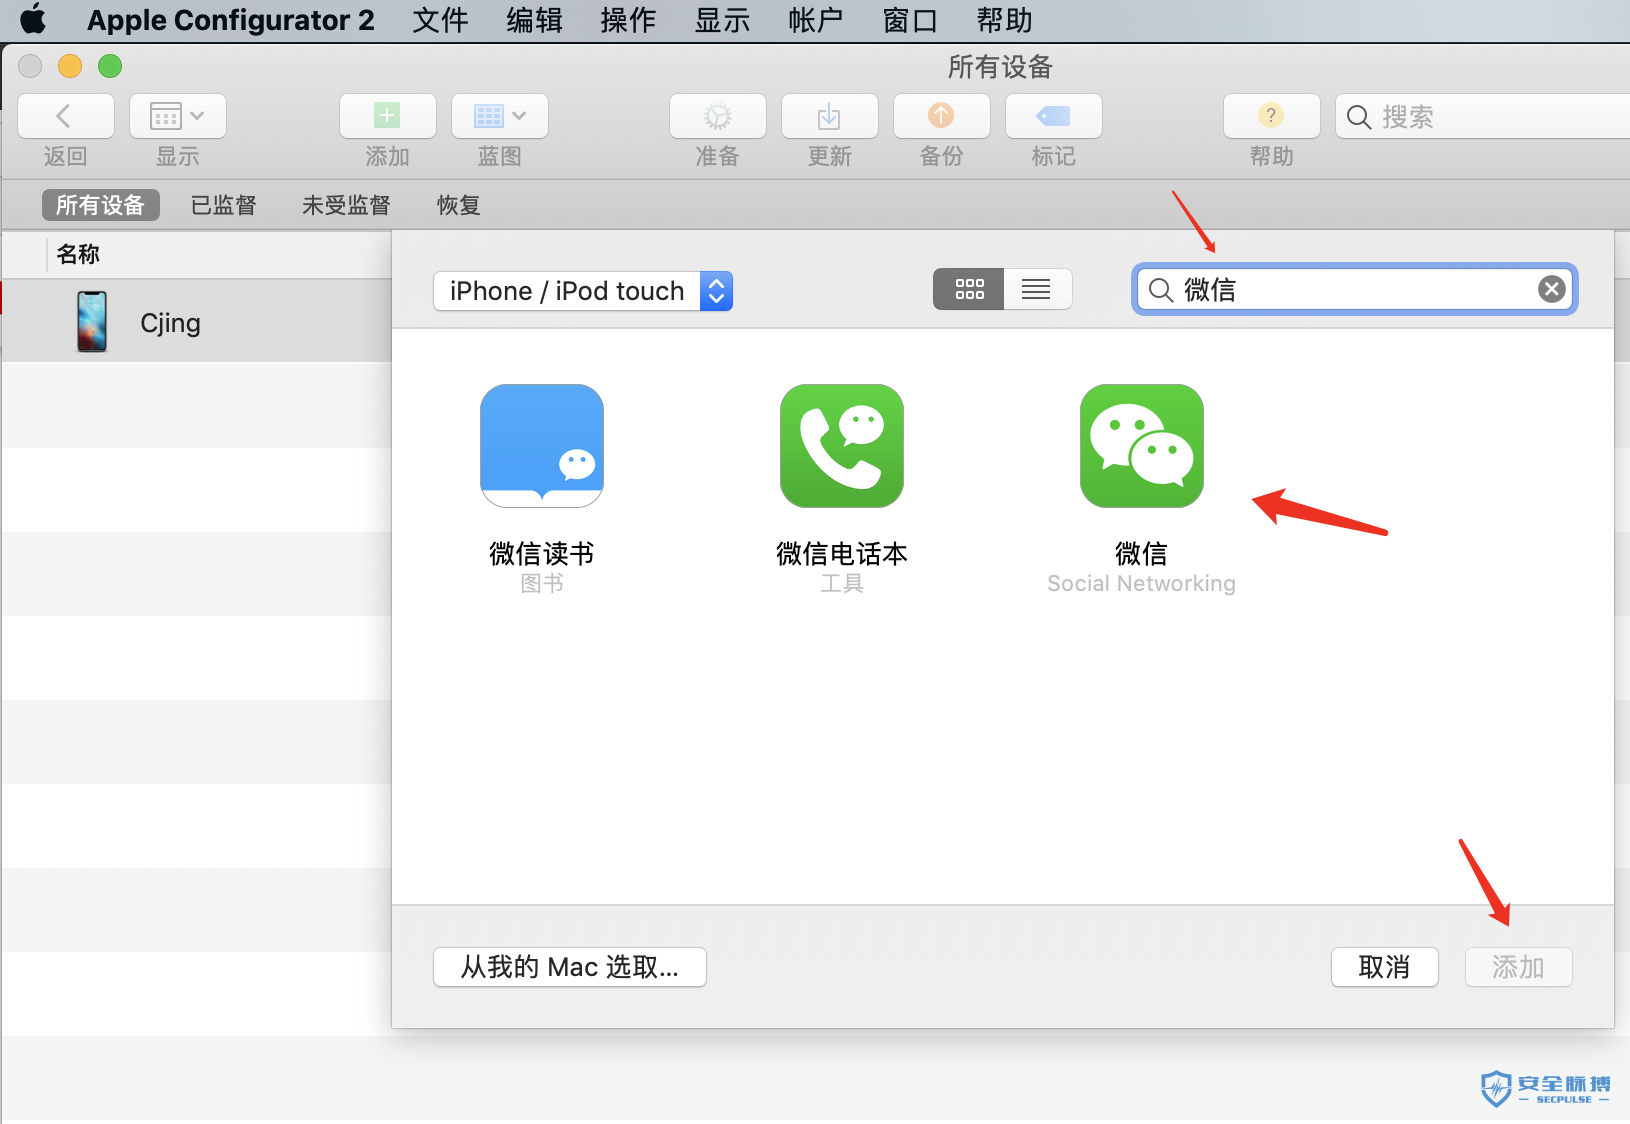Click the yellow minimize window button
1630x1124 pixels.
pos(70,66)
